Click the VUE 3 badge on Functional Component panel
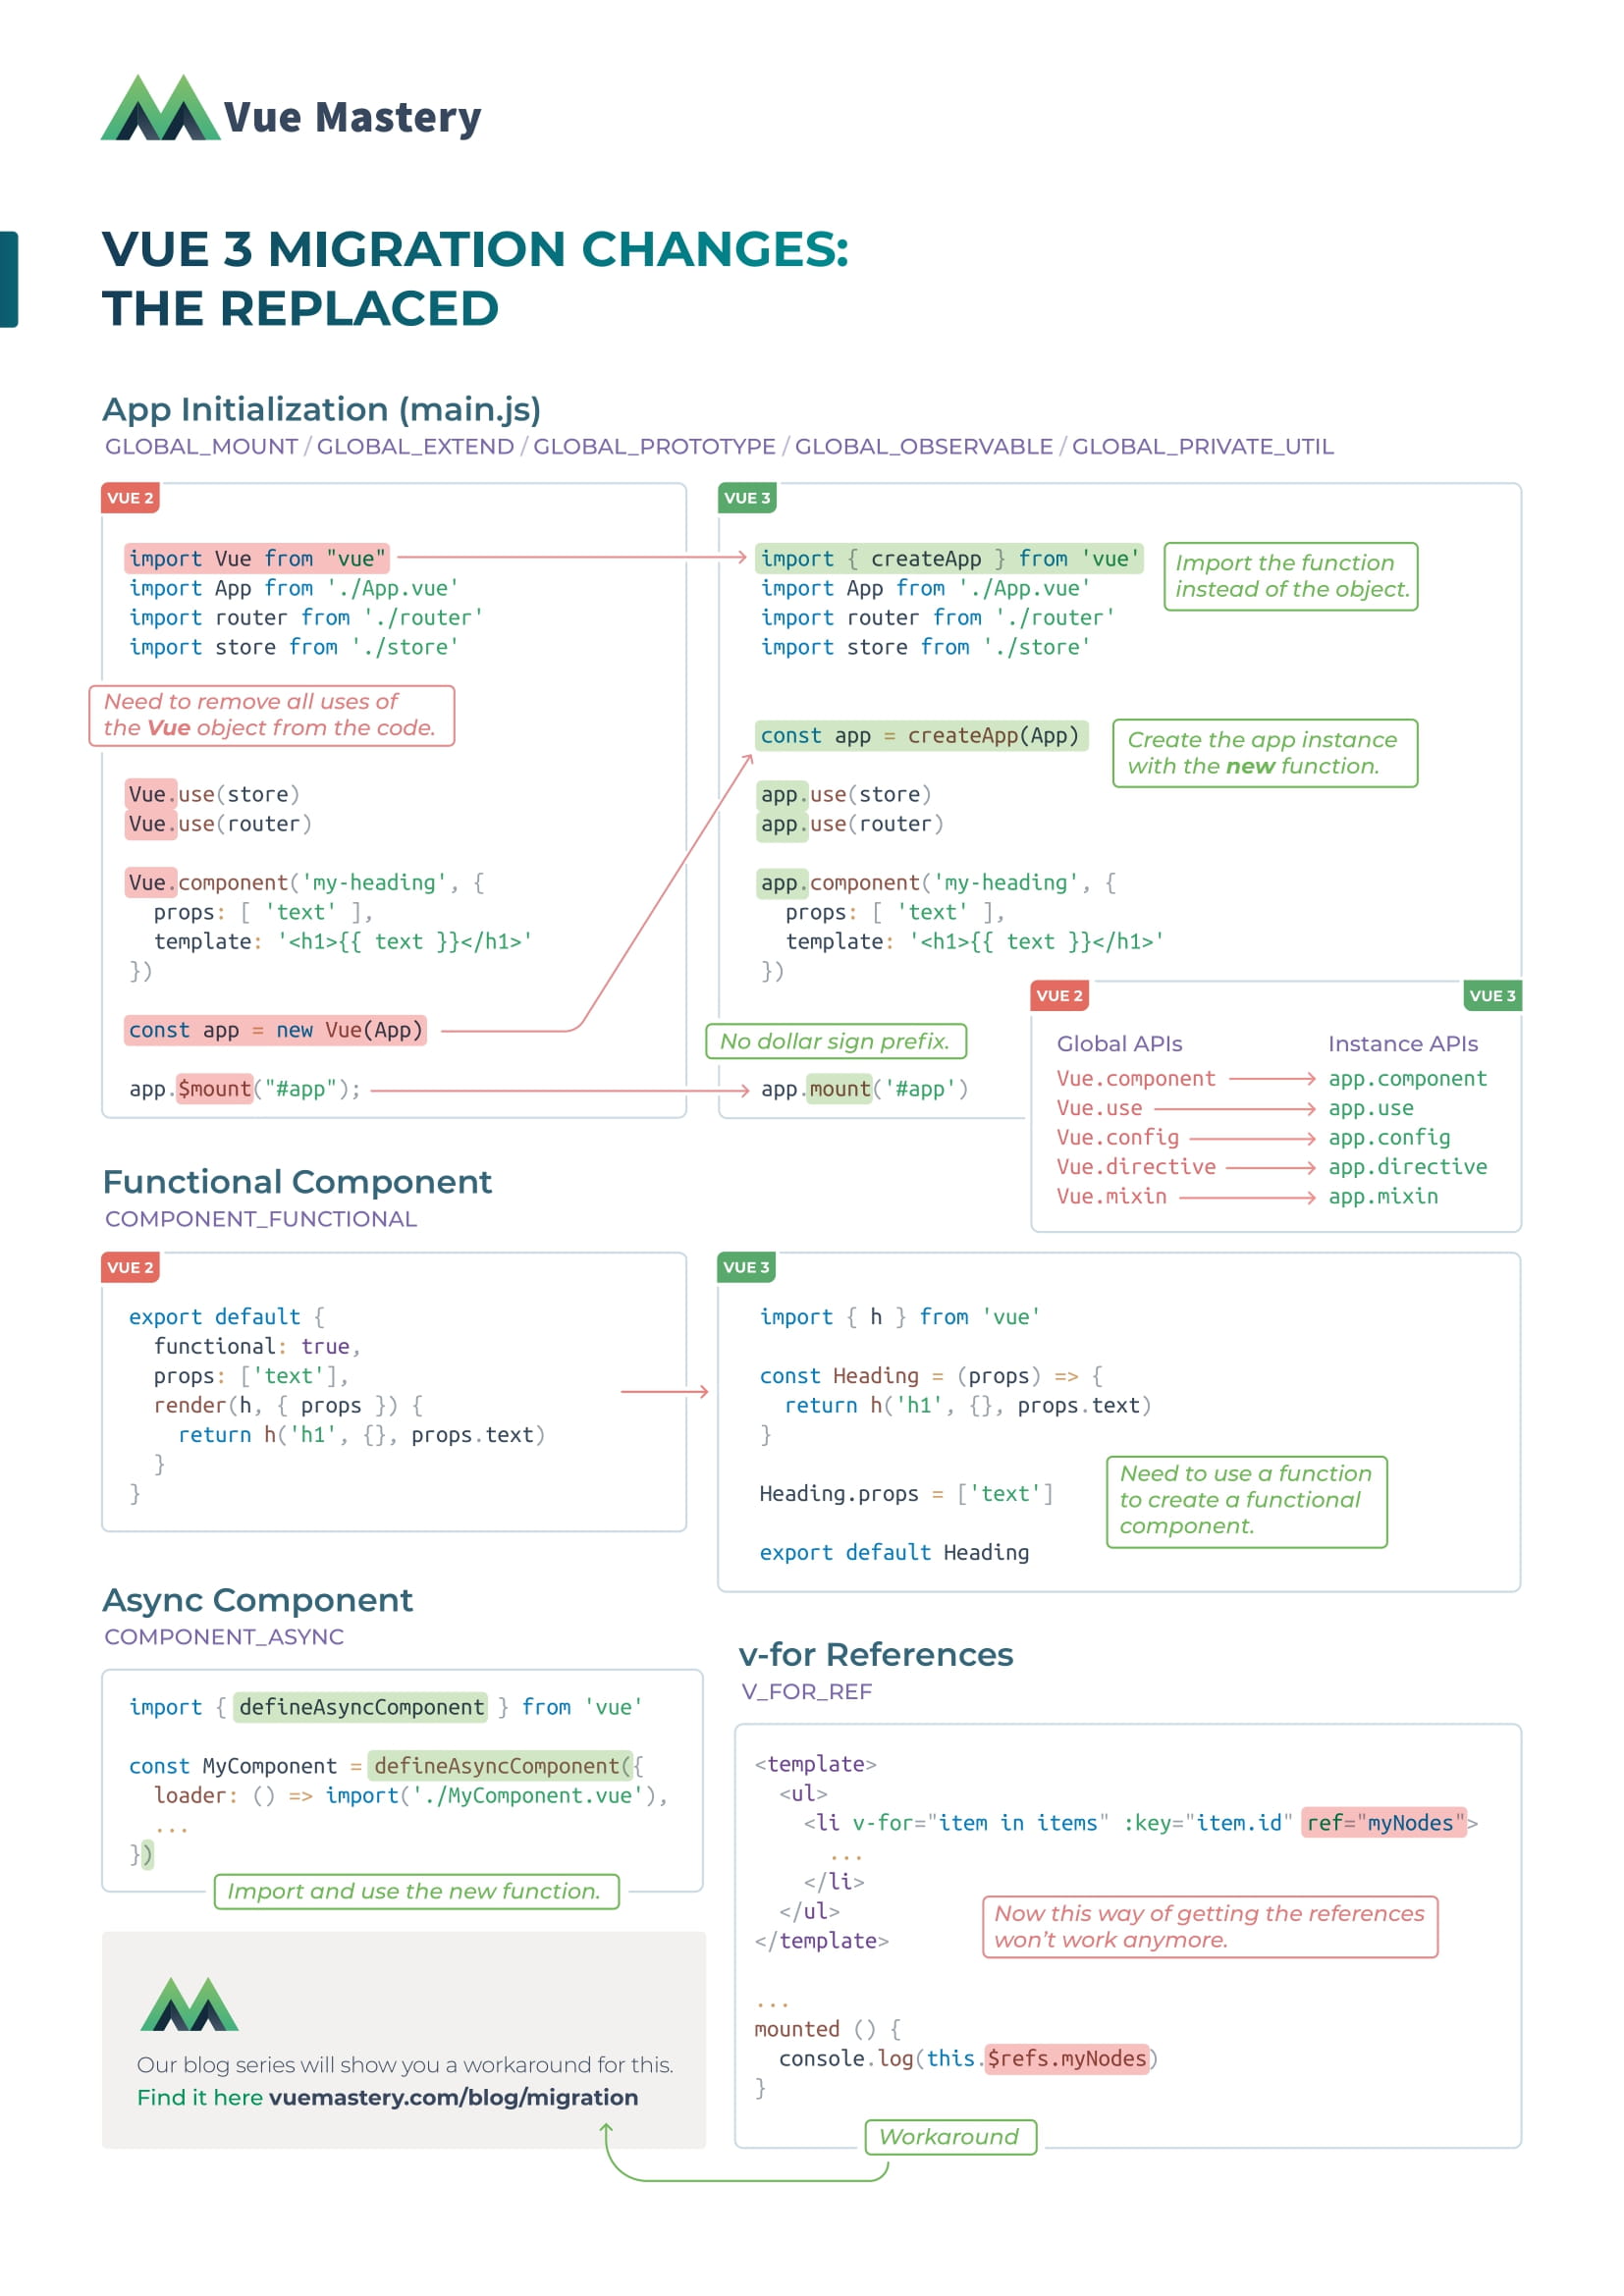The height and width of the screenshot is (2296, 1624). tap(746, 1268)
